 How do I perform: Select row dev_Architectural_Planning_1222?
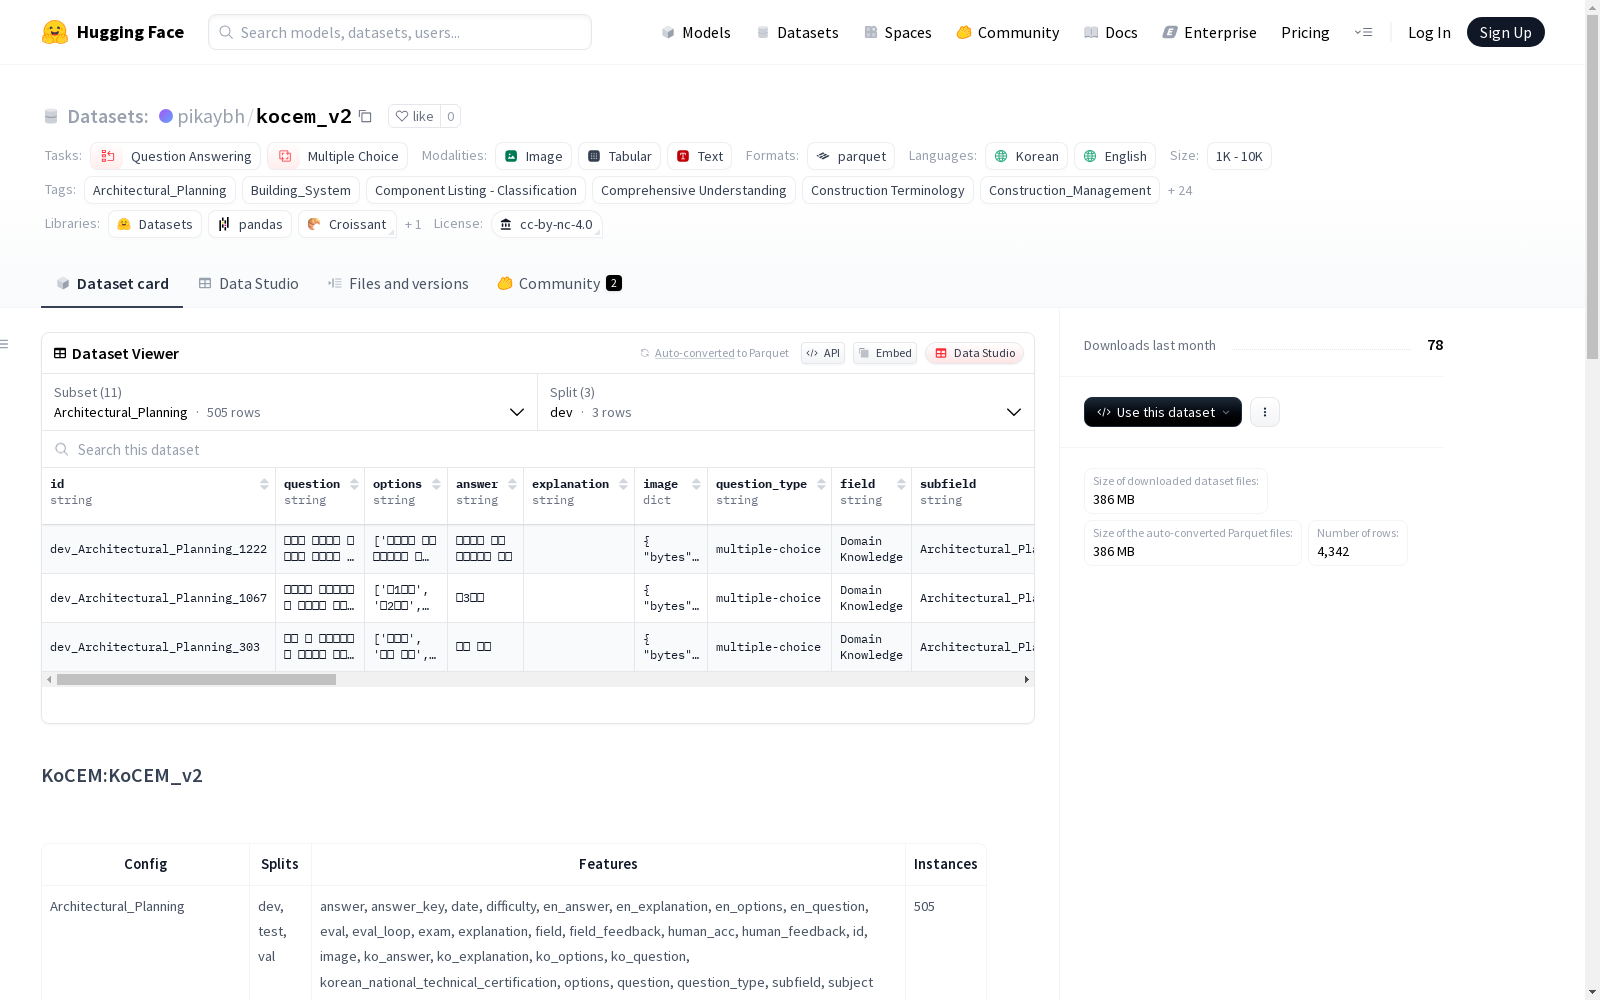click(538, 549)
